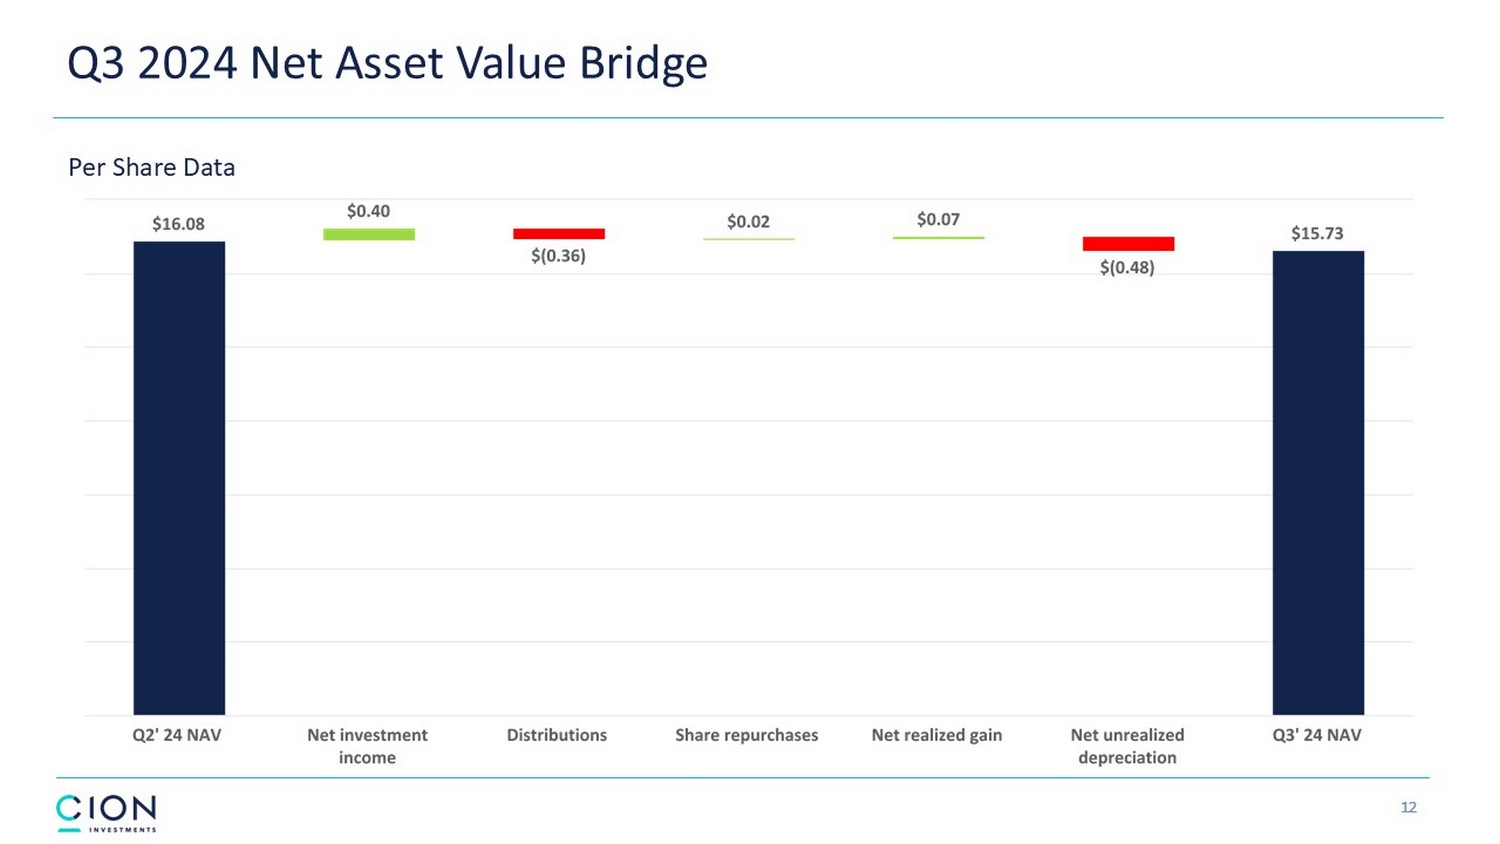Viewport: 1500px width, 844px height.
Task: Click the page number 12
Action: coord(1408,807)
